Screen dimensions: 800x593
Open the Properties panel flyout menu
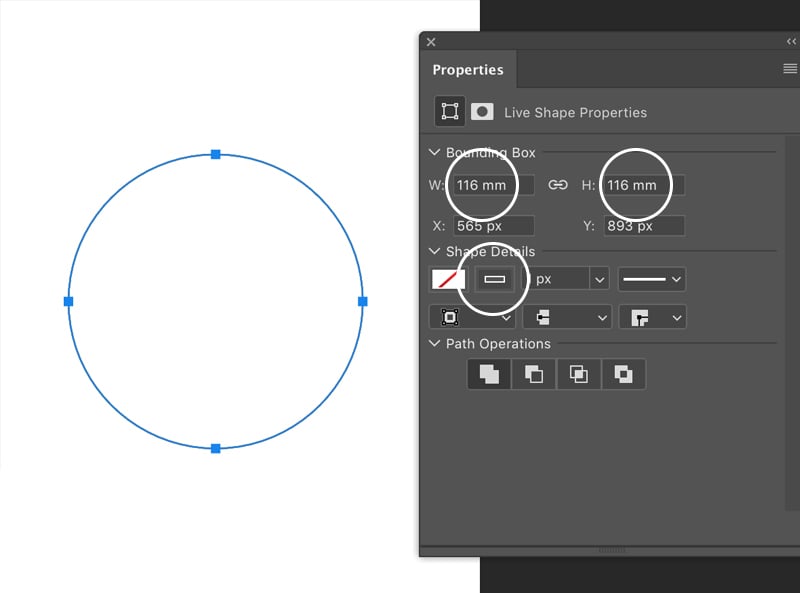pos(790,68)
